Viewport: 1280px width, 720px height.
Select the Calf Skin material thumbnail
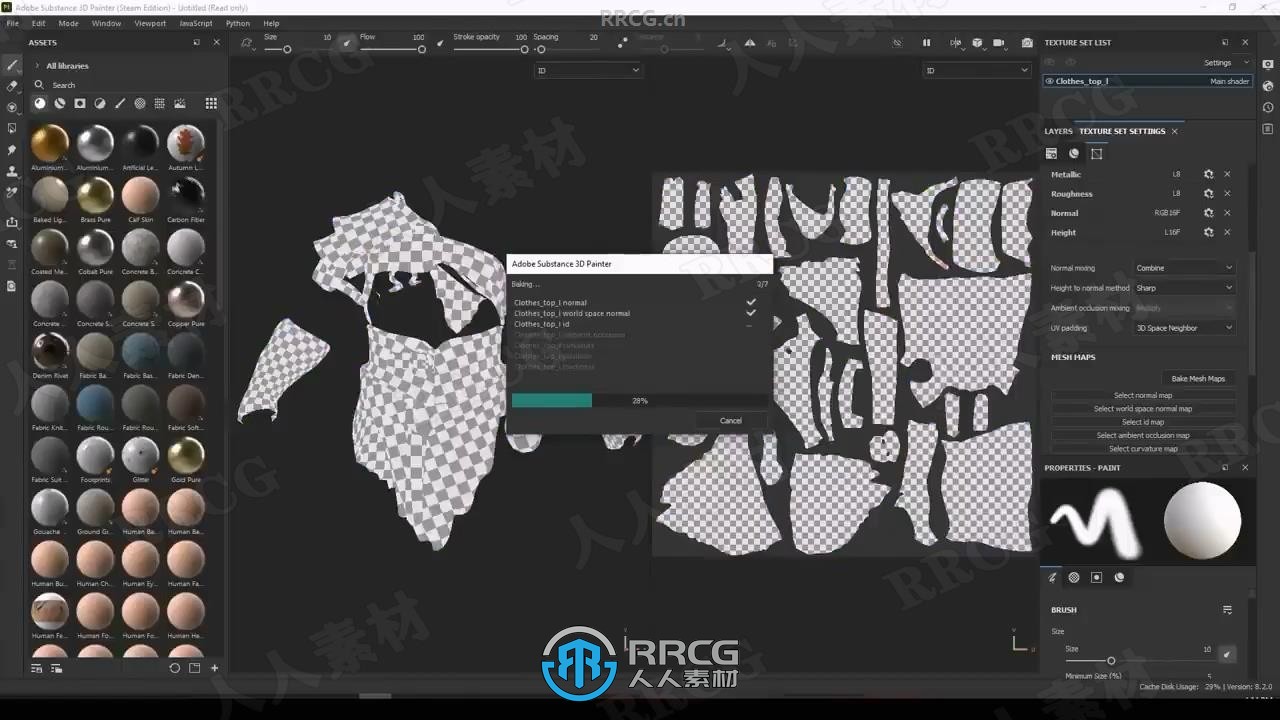coord(140,195)
